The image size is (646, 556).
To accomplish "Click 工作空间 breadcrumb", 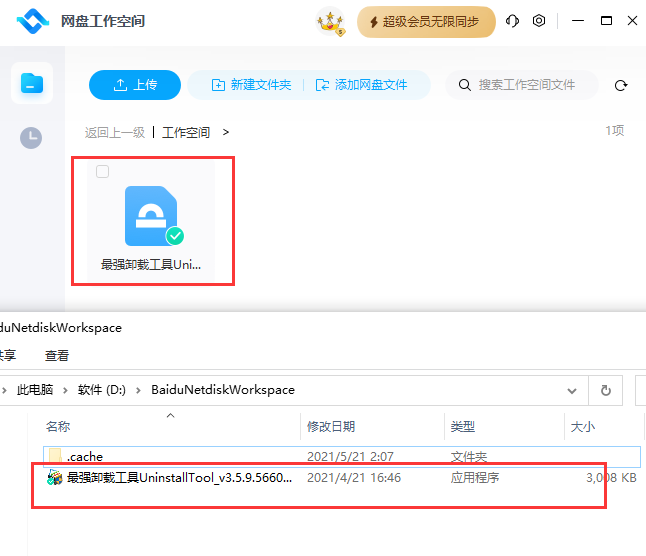I will [x=186, y=133].
